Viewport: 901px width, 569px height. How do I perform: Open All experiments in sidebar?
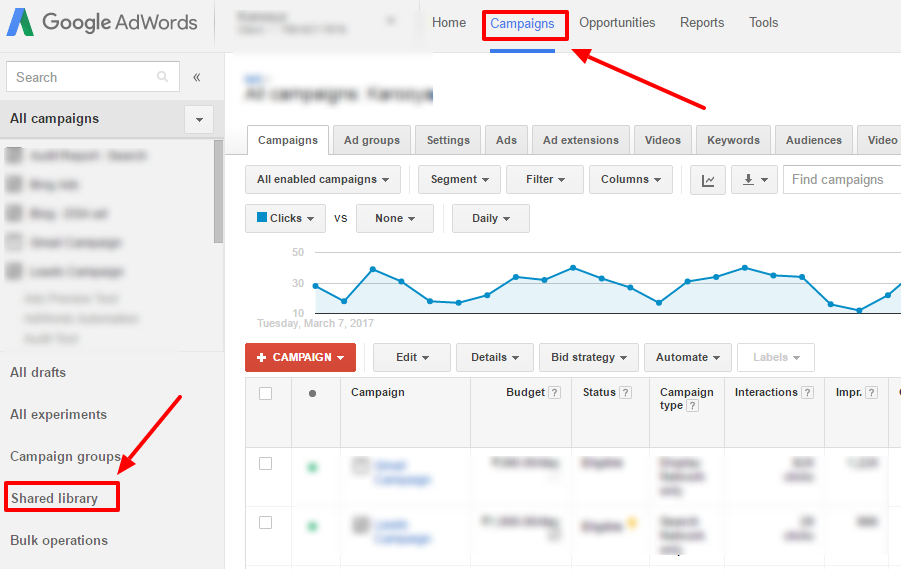(x=59, y=414)
